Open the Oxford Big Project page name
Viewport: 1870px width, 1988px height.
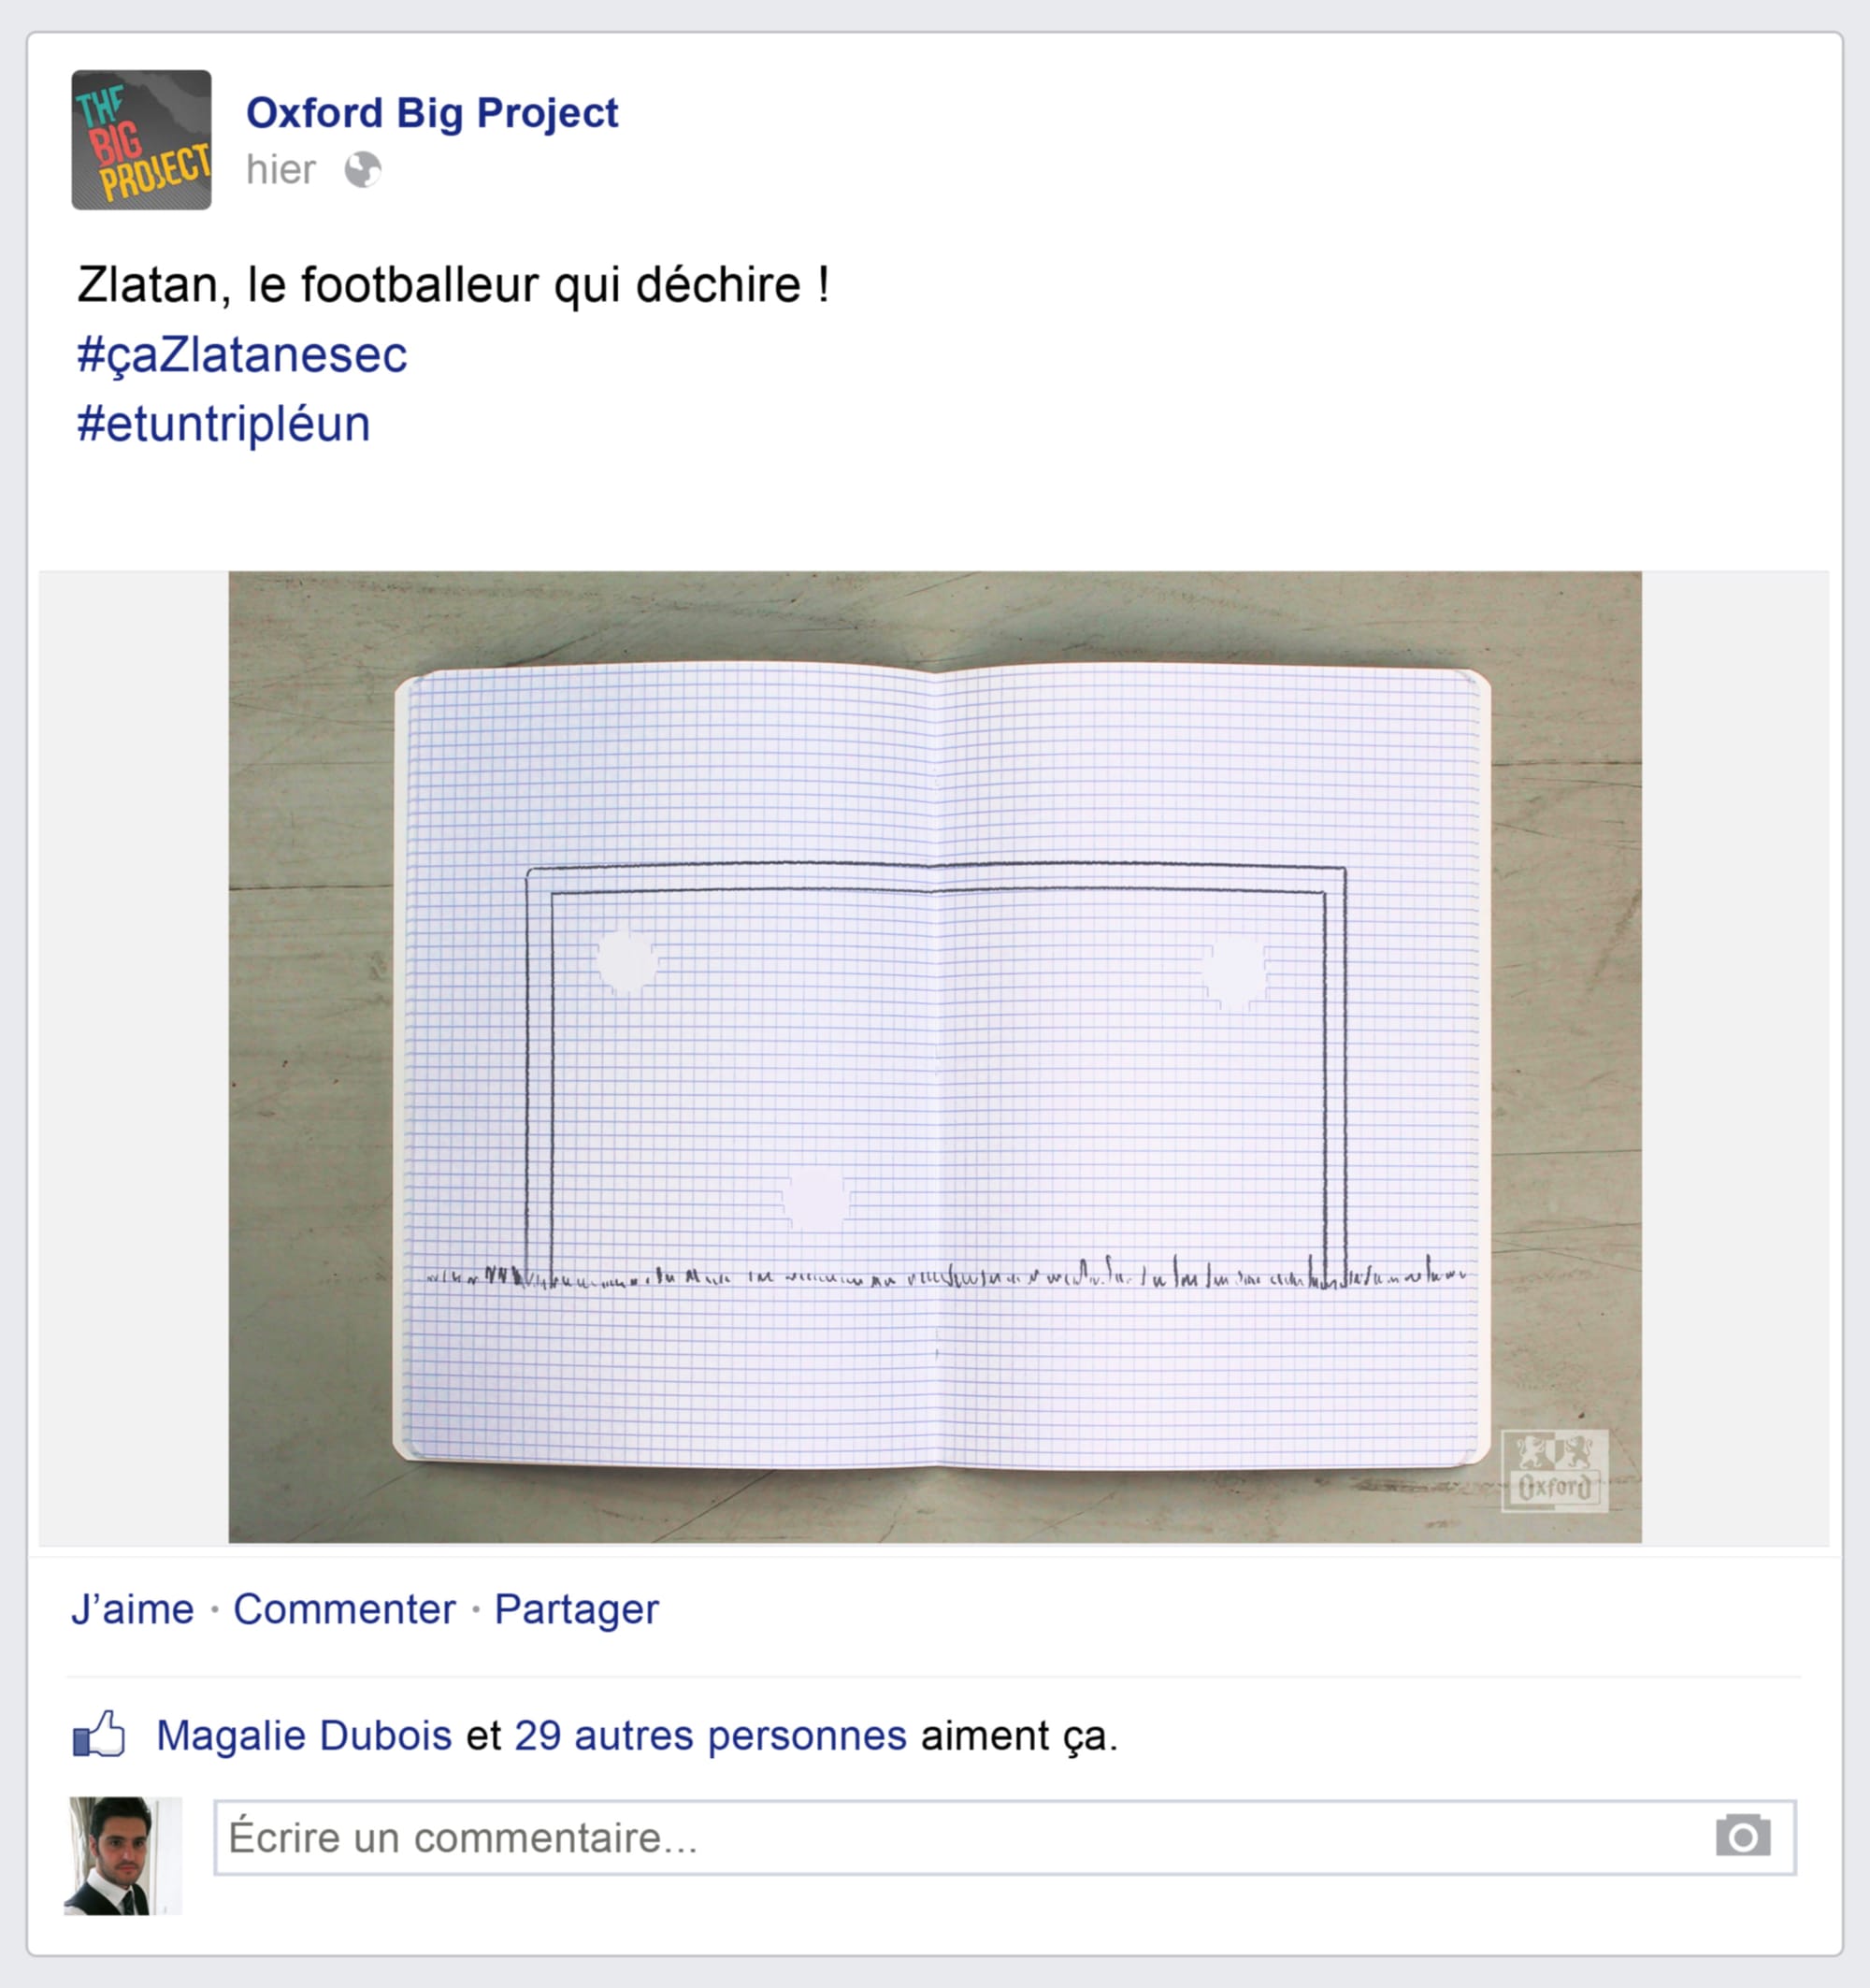click(432, 113)
